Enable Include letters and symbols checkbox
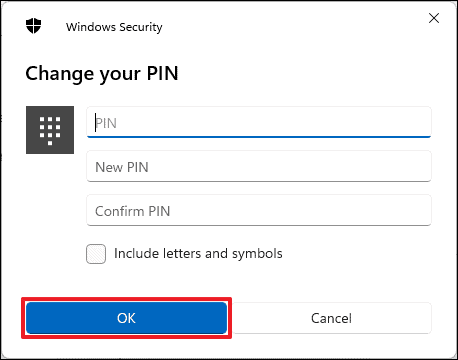Screen dimensions: 458x360 [96, 254]
